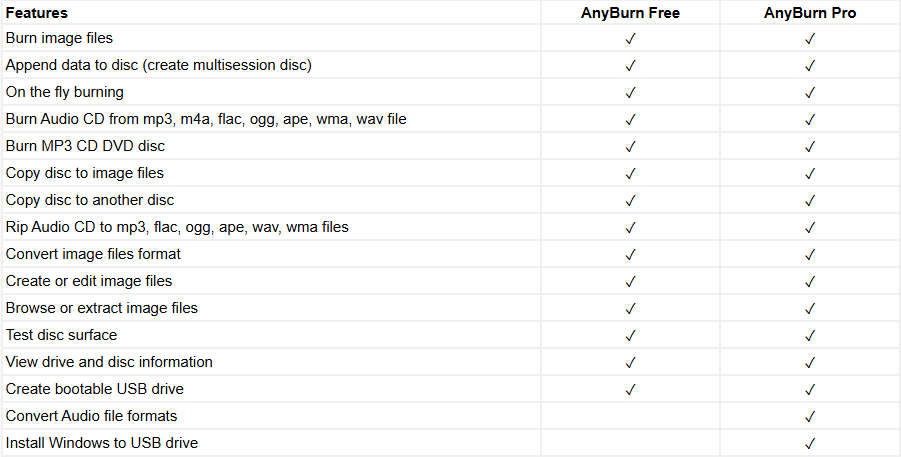Click the Convert image files format text
Viewport: 901px width, 457px height.
93,254
